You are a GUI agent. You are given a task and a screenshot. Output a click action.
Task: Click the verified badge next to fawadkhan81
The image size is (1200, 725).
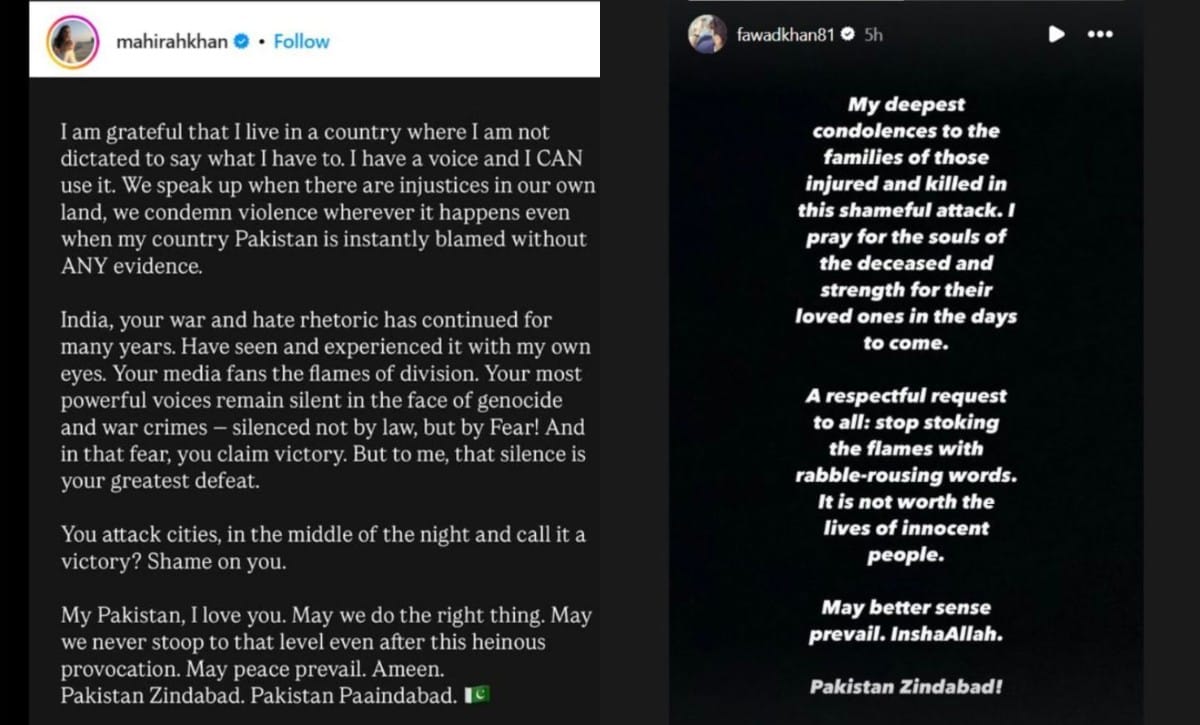pyautogui.click(x=846, y=34)
